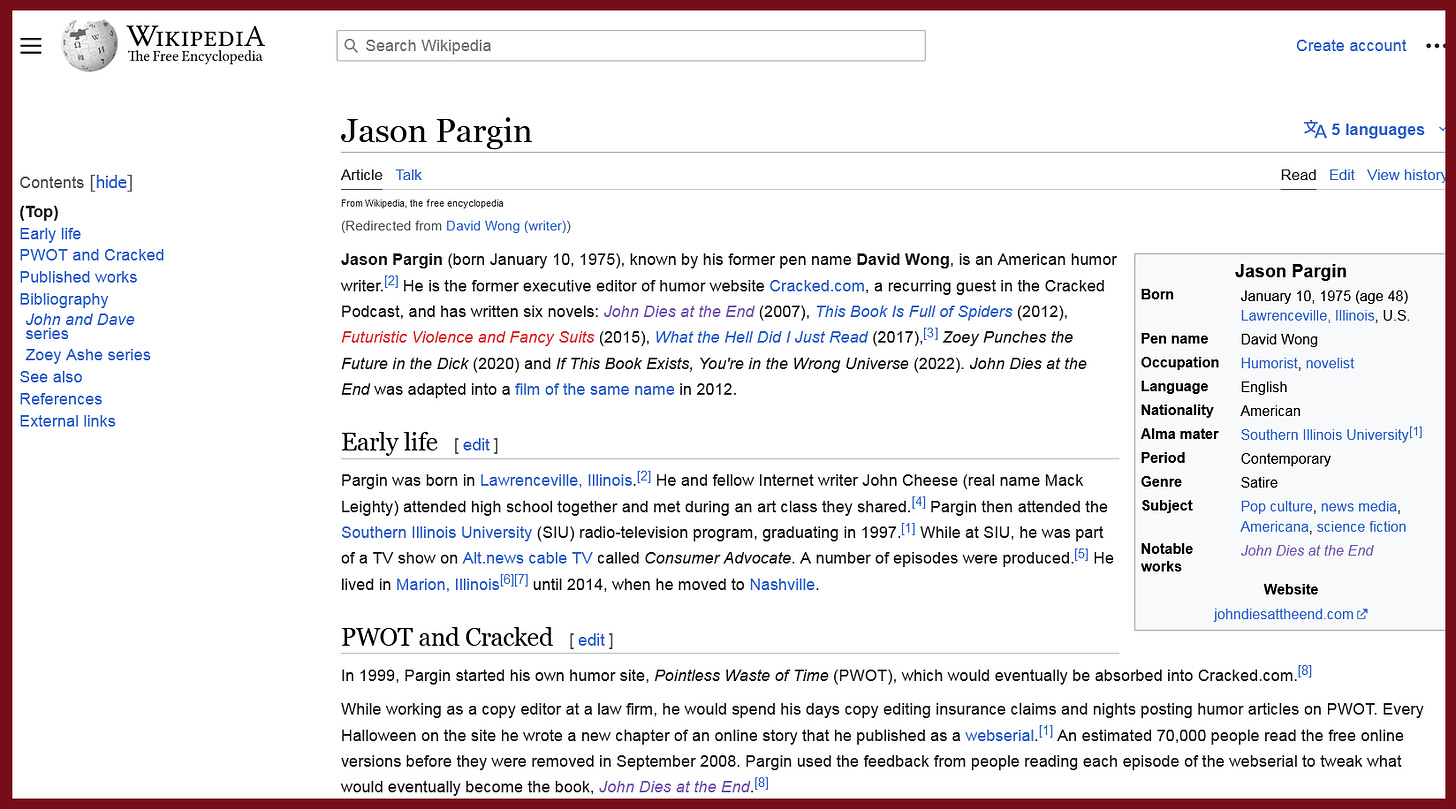This screenshot has width=1456, height=809.
Task: Edit the PWOT and Cracked section
Action: [591, 640]
